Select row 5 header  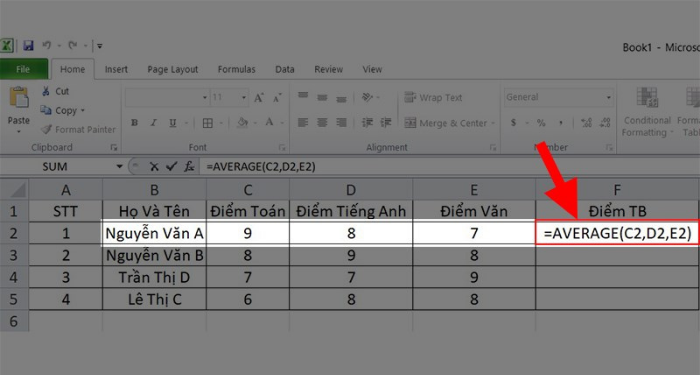click(14, 299)
